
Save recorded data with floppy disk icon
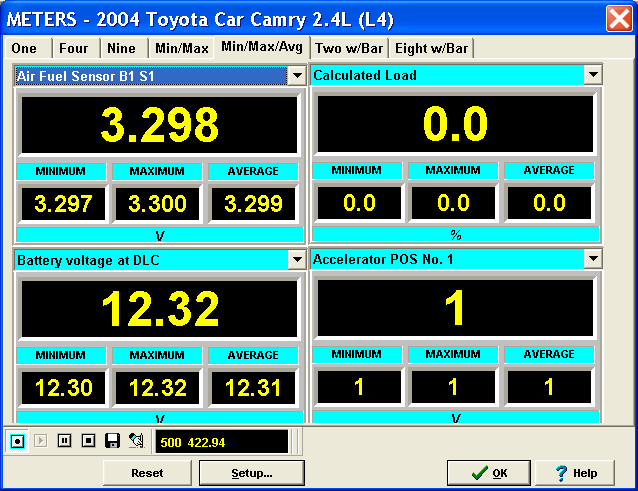click(x=112, y=441)
